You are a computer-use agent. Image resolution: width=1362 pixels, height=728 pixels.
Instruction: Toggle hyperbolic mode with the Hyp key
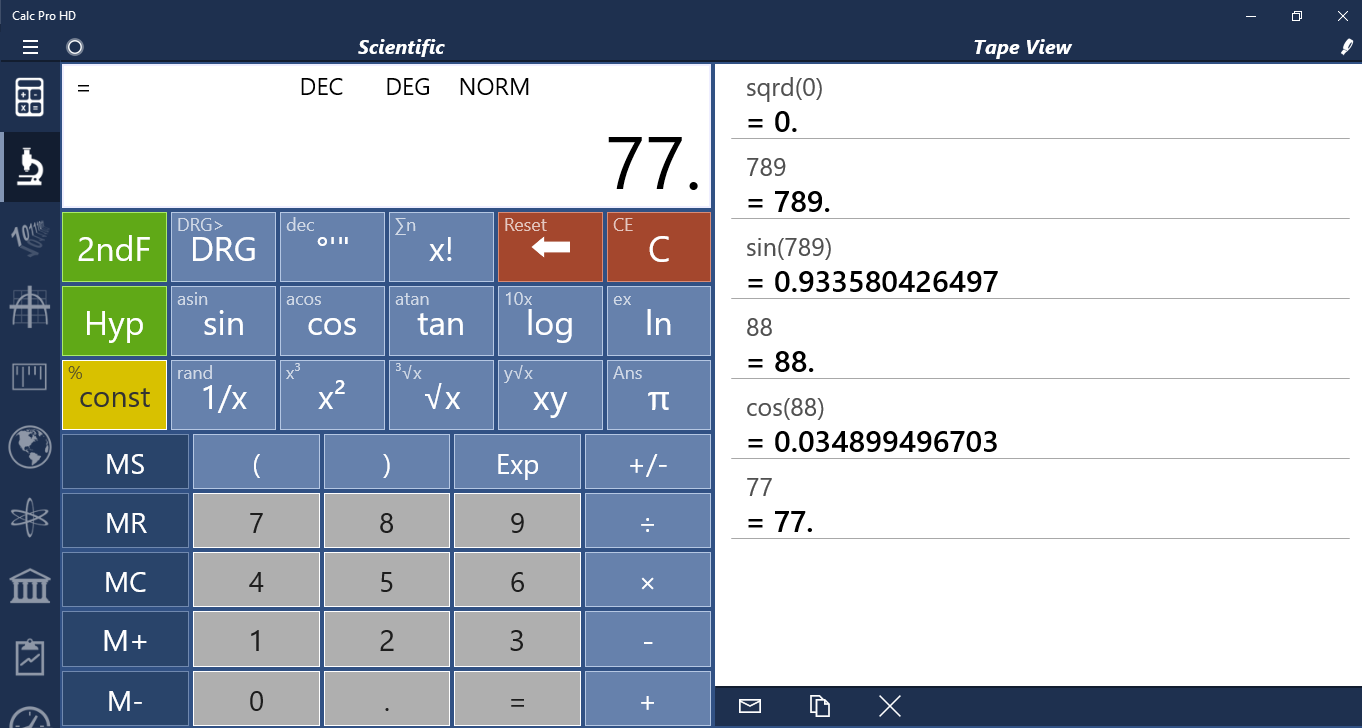tap(114, 320)
